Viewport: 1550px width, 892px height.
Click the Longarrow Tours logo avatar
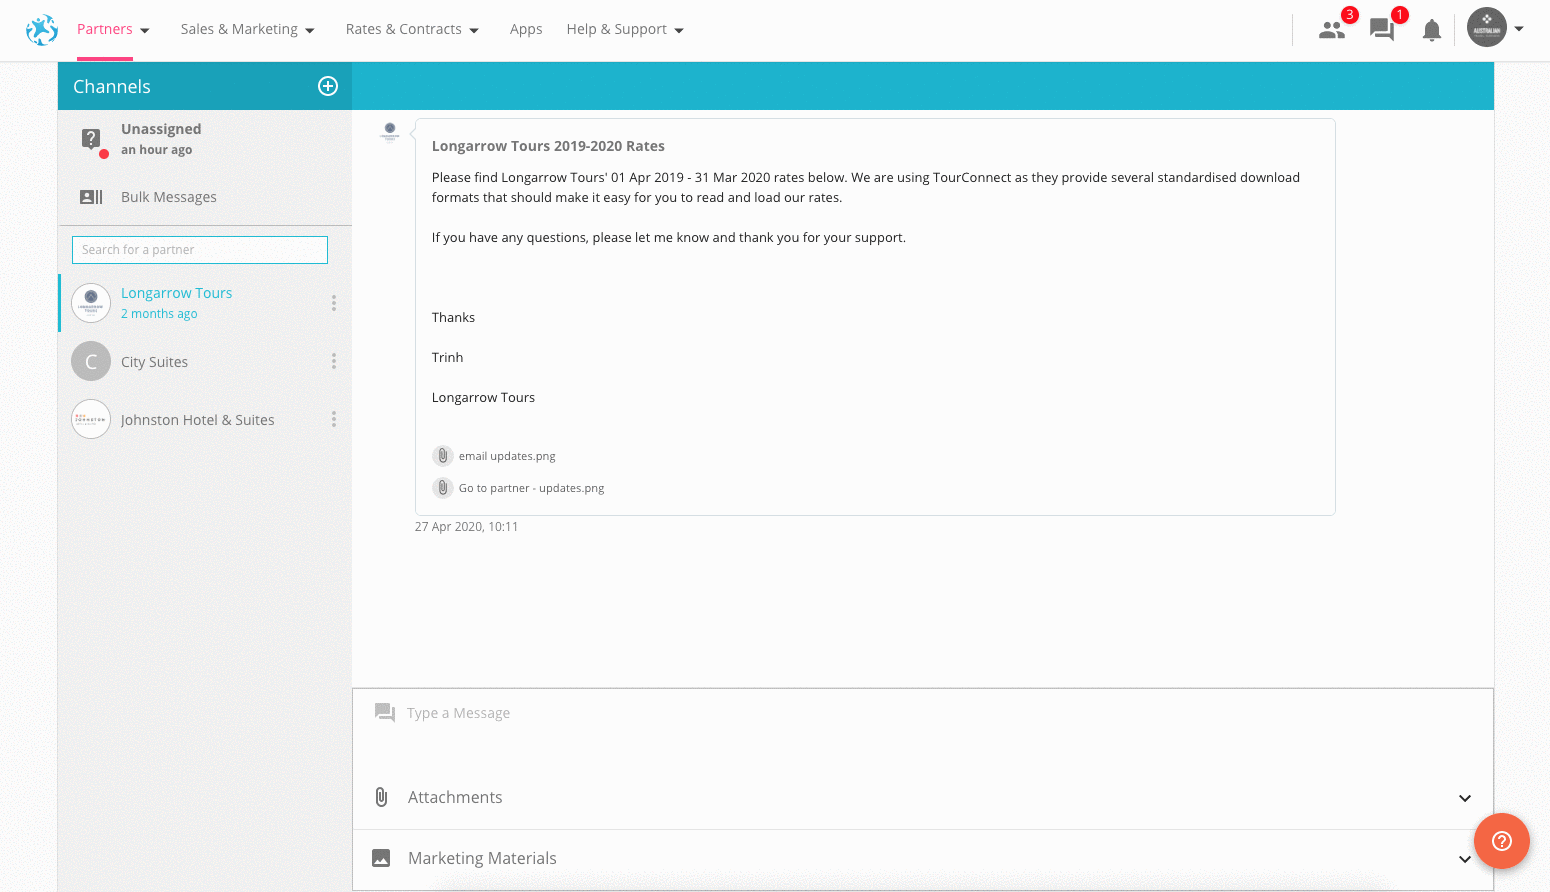point(91,303)
